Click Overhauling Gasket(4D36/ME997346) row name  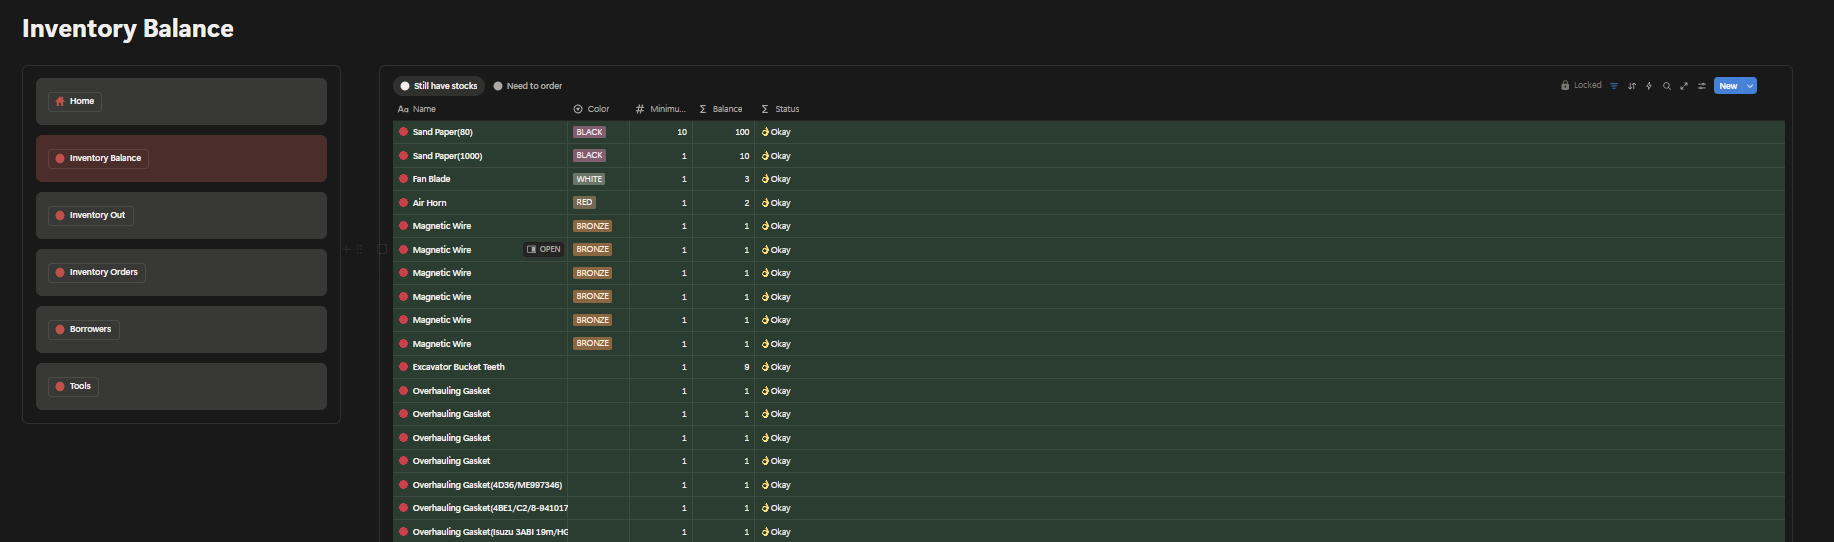(x=487, y=485)
